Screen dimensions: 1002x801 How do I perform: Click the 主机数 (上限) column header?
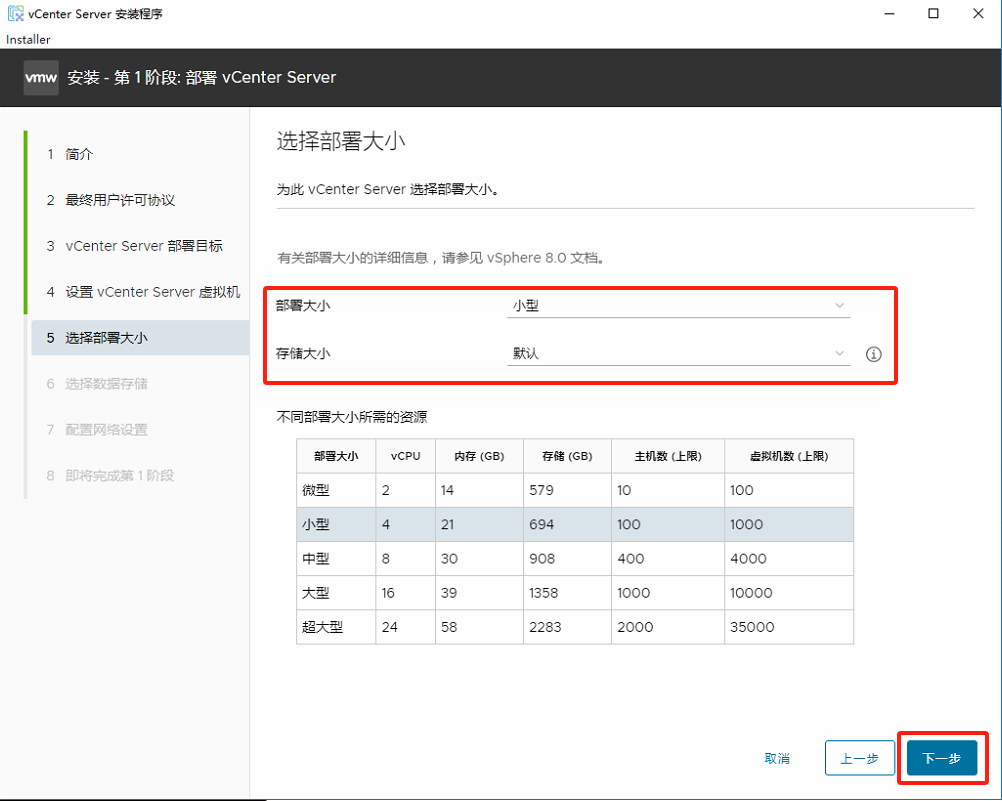[668, 456]
